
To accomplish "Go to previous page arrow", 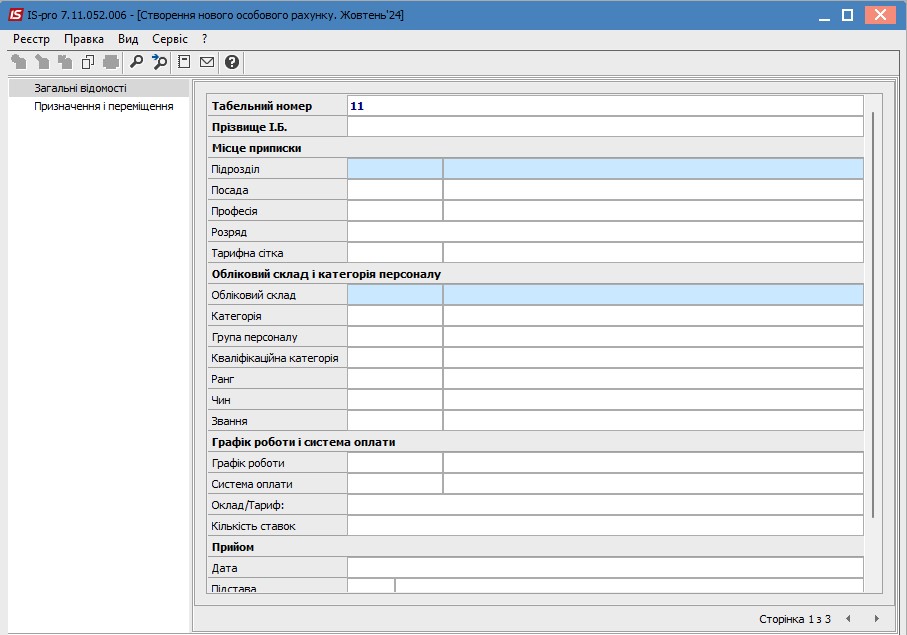I will [848, 619].
